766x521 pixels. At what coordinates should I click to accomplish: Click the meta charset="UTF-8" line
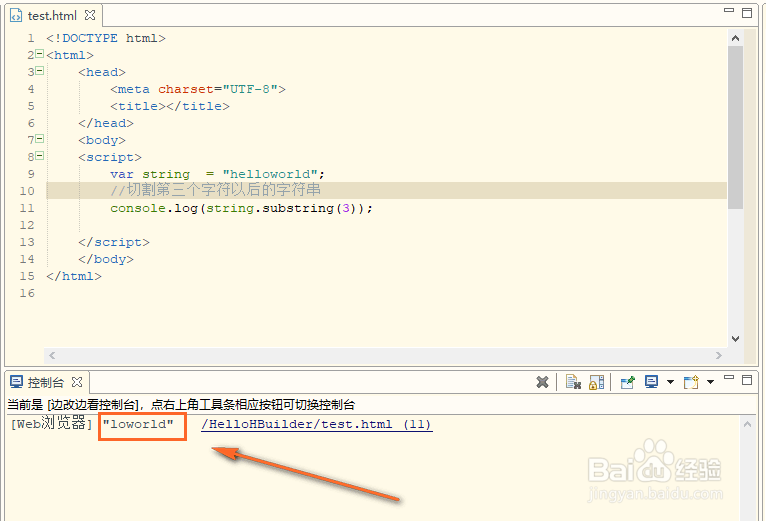point(198,89)
